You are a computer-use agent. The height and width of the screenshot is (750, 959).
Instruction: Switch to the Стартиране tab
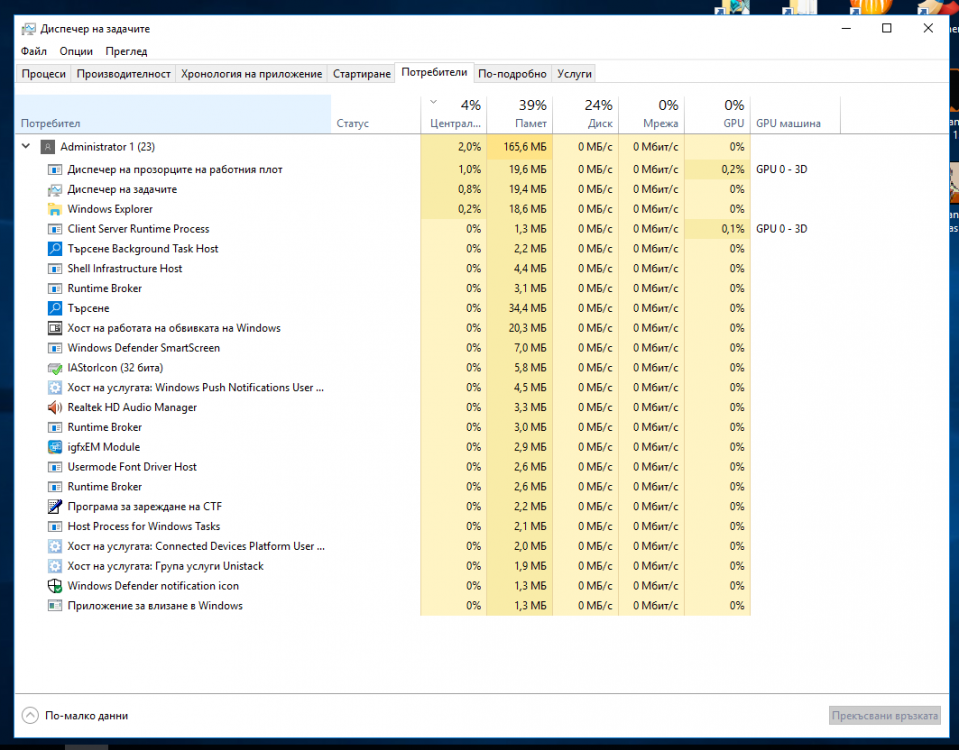(361, 74)
